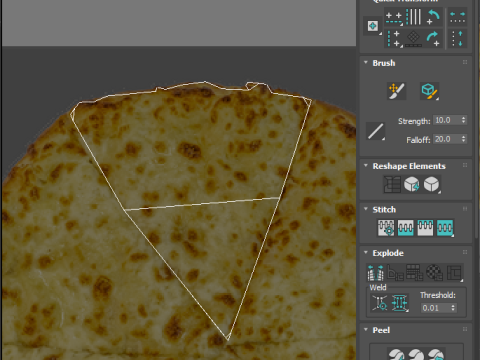480x360 pixels.
Task: Rotate selection 90 degrees clockwise
Action: 433,39
